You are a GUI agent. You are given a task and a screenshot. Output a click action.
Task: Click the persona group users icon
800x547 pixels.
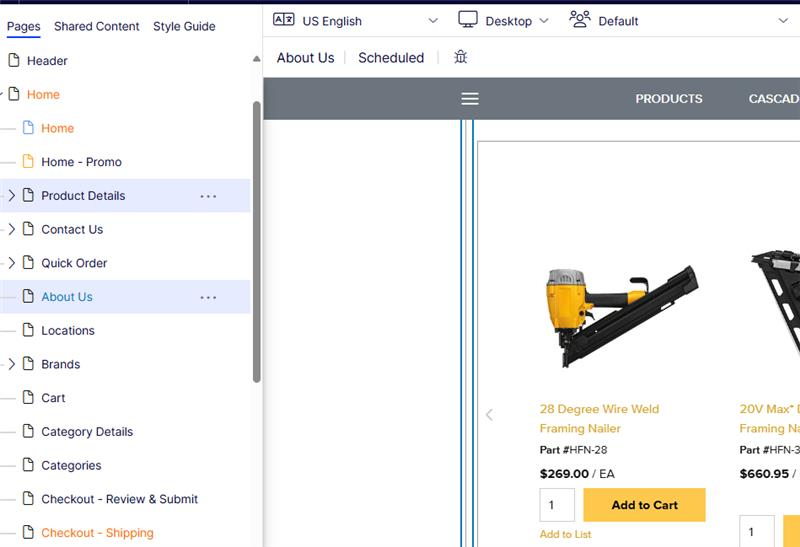[x=580, y=20]
